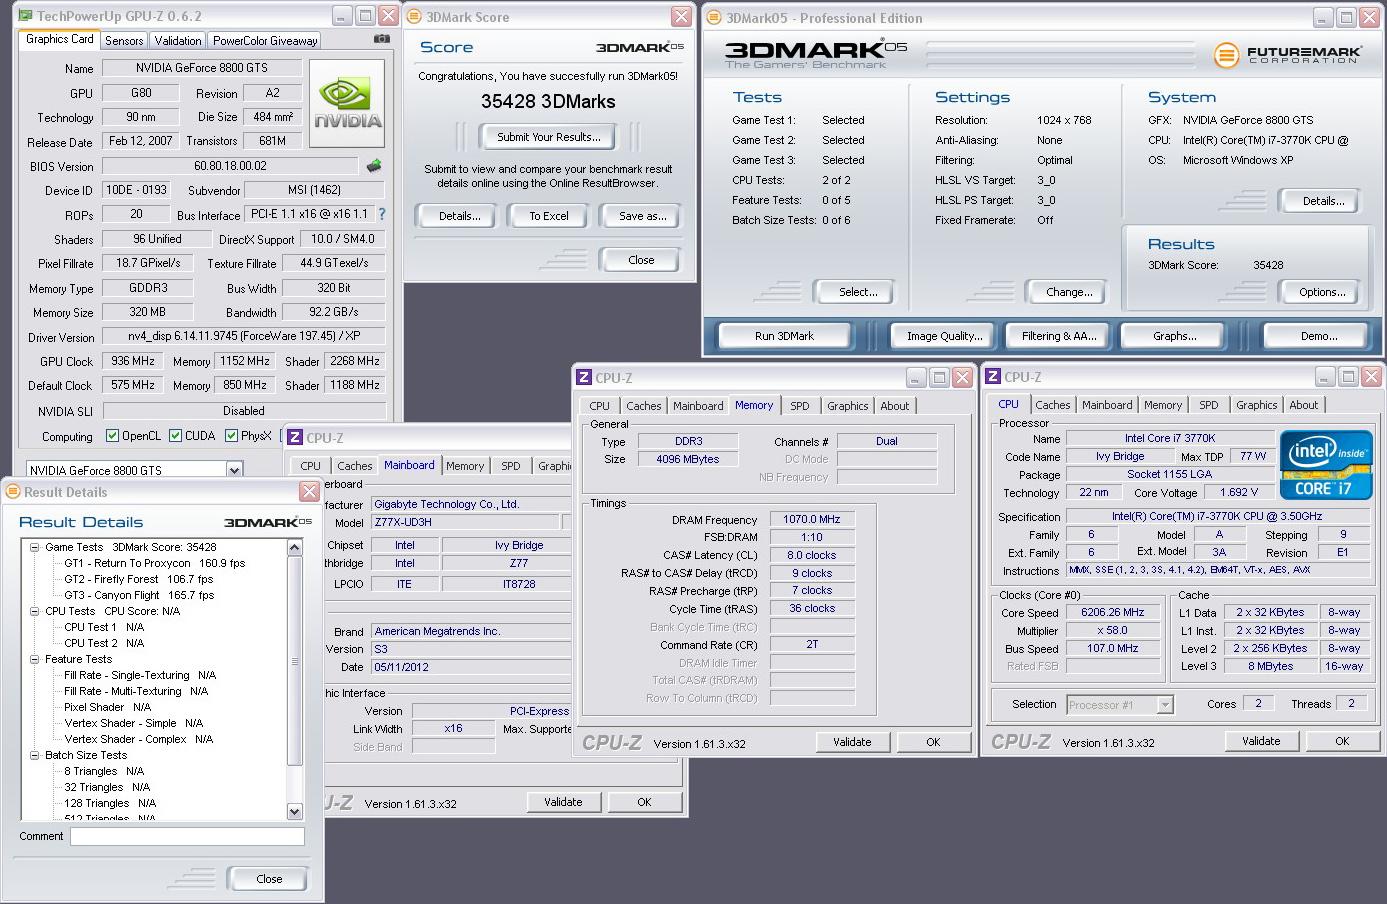This screenshot has height=904, width=1387.
Task: Click Details button in 3DMark Score window
Action: click(459, 216)
